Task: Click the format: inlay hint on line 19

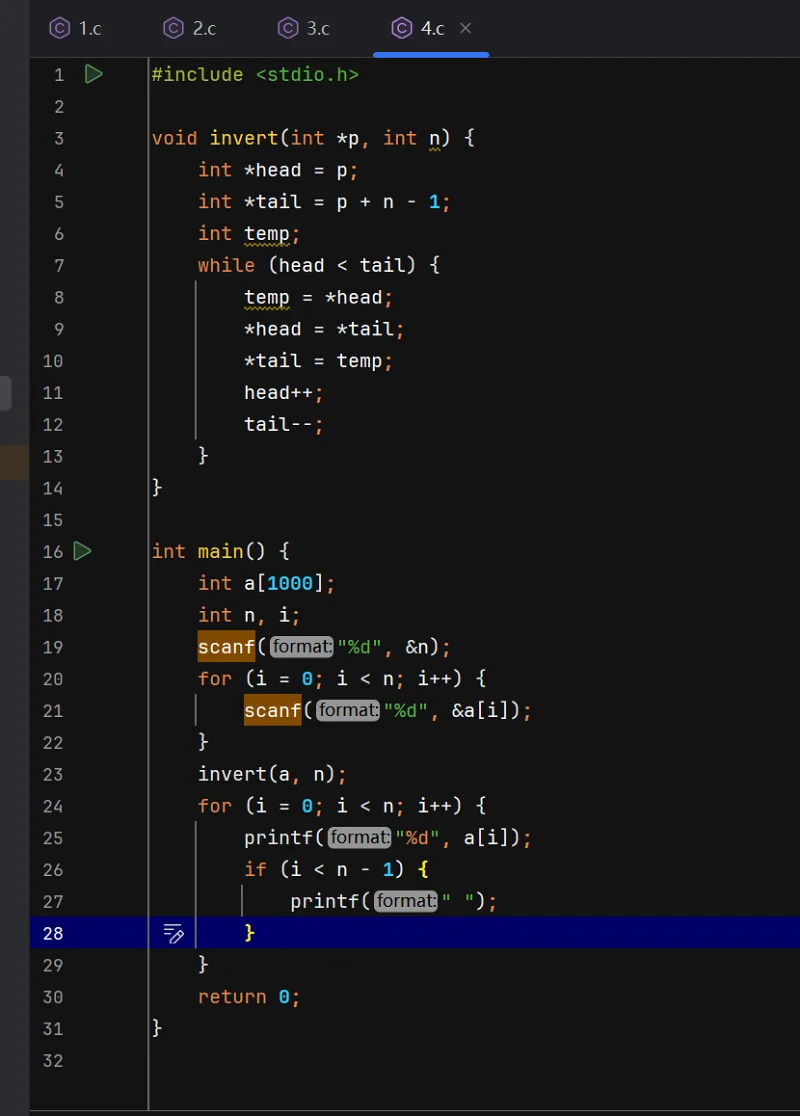Action: tap(302, 647)
